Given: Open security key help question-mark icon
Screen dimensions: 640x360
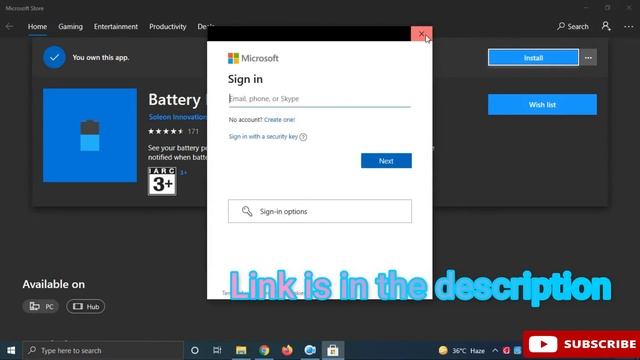Looking at the screenshot, I should [303, 137].
